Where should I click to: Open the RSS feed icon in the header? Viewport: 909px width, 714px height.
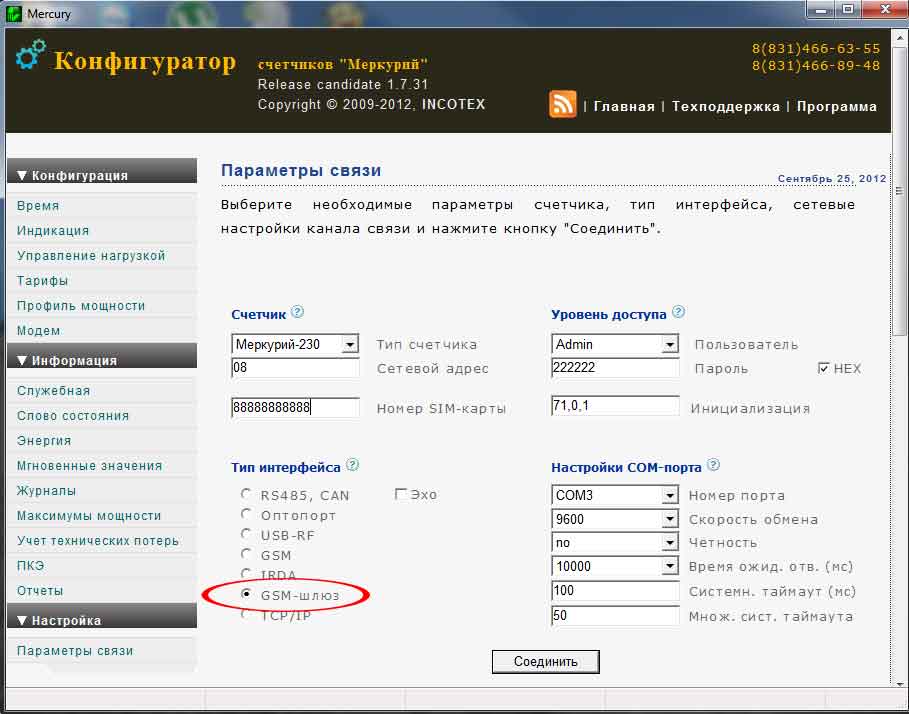point(563,104)
